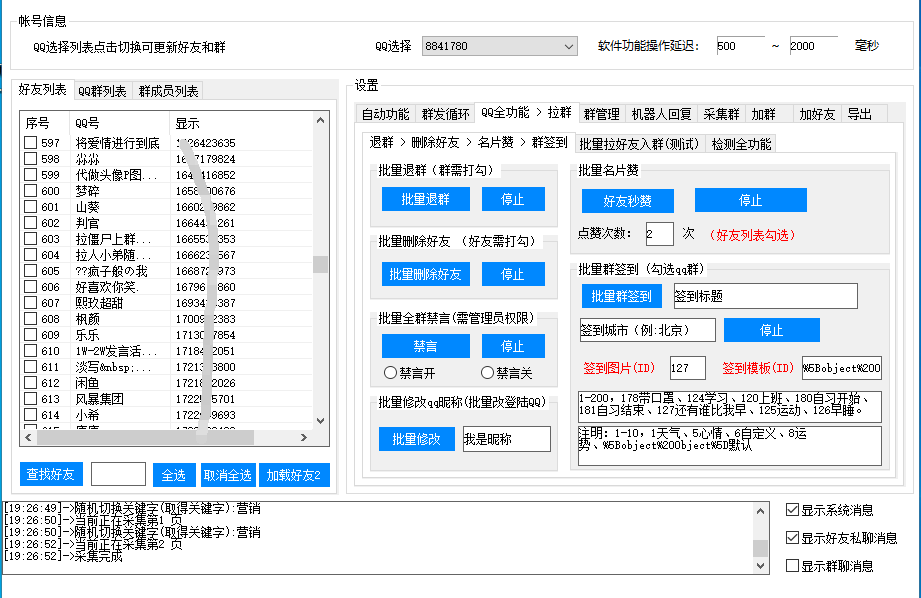Click the 显示 column header
This screenshot has width=921, height=598.
point(241,123)
